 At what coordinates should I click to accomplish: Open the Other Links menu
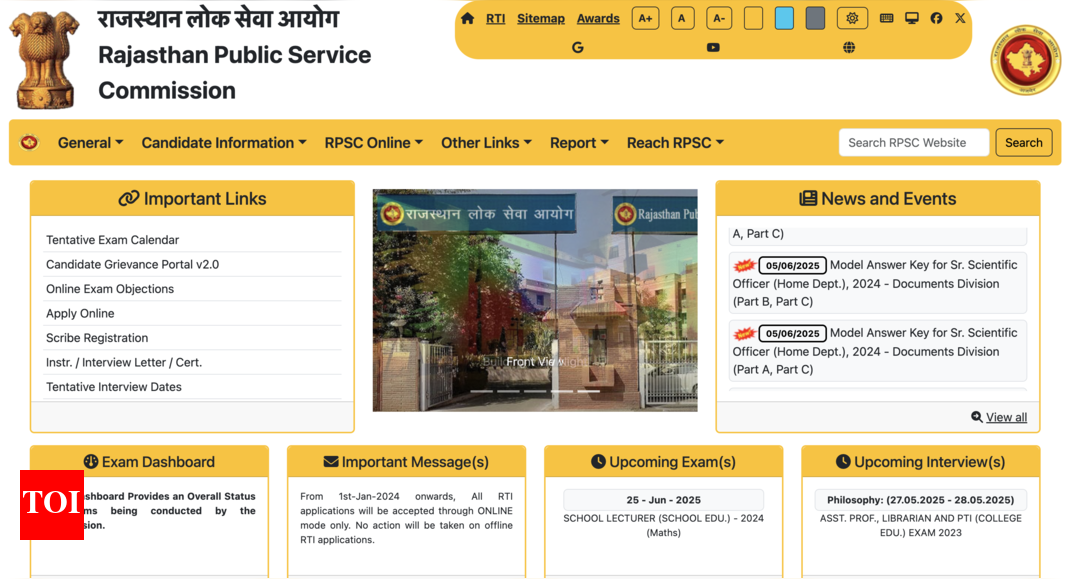(x=486, y=143)
